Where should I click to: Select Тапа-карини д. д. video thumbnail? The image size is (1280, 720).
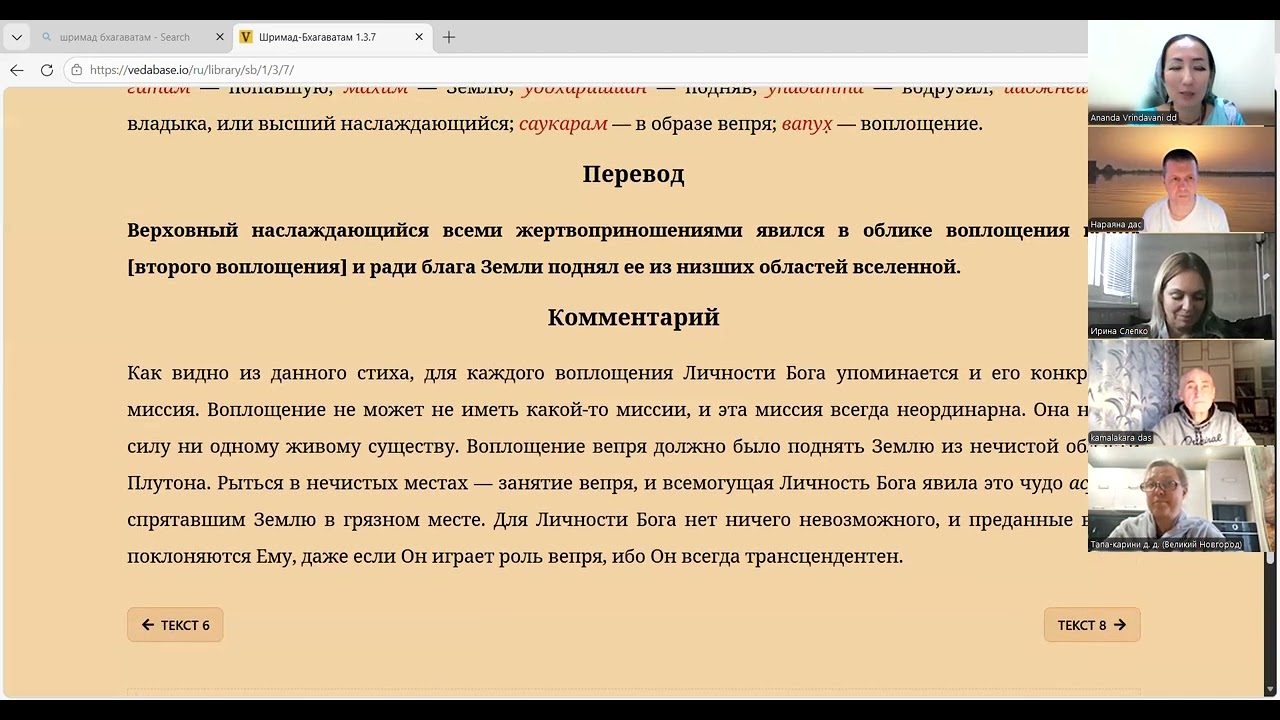click(x=1181, y=499)
